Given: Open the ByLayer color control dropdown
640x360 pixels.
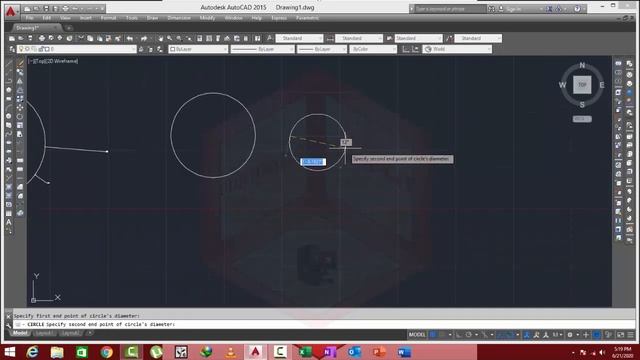Looking at the screenshot, I should coord(198,49).
